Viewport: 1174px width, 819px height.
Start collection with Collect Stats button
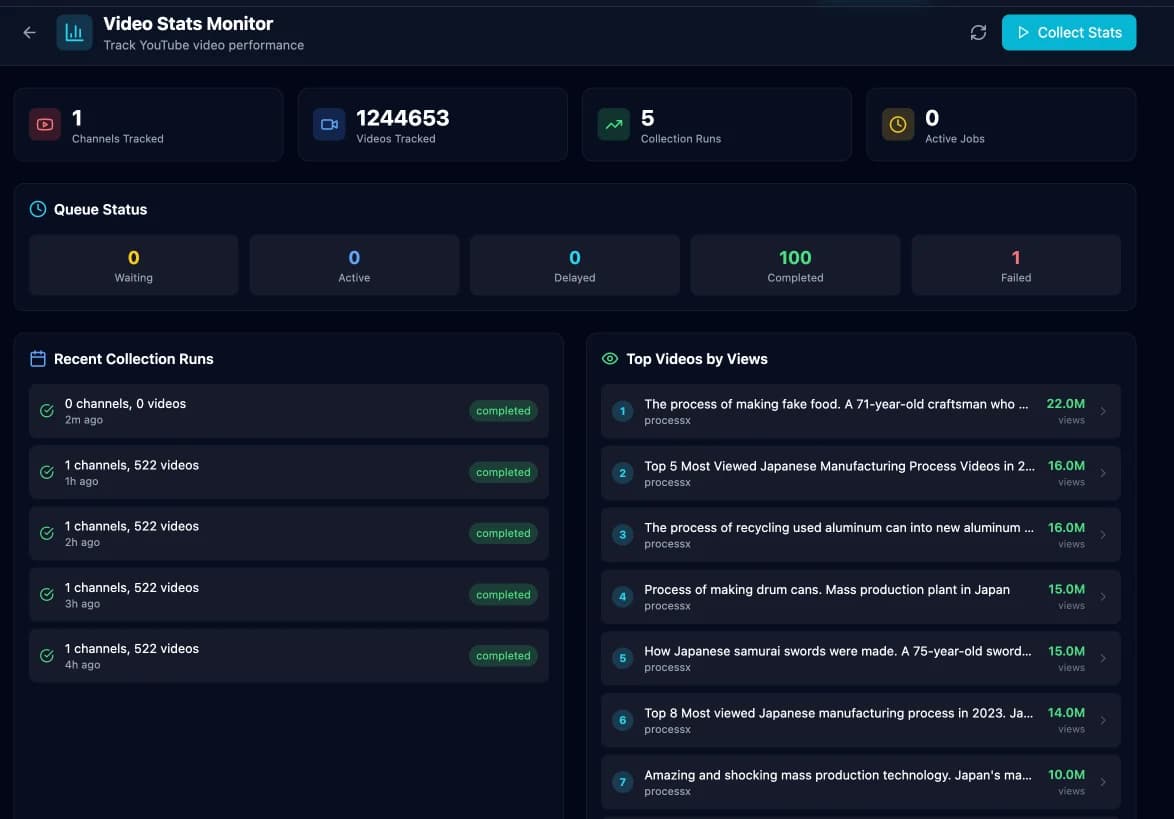1068,32
